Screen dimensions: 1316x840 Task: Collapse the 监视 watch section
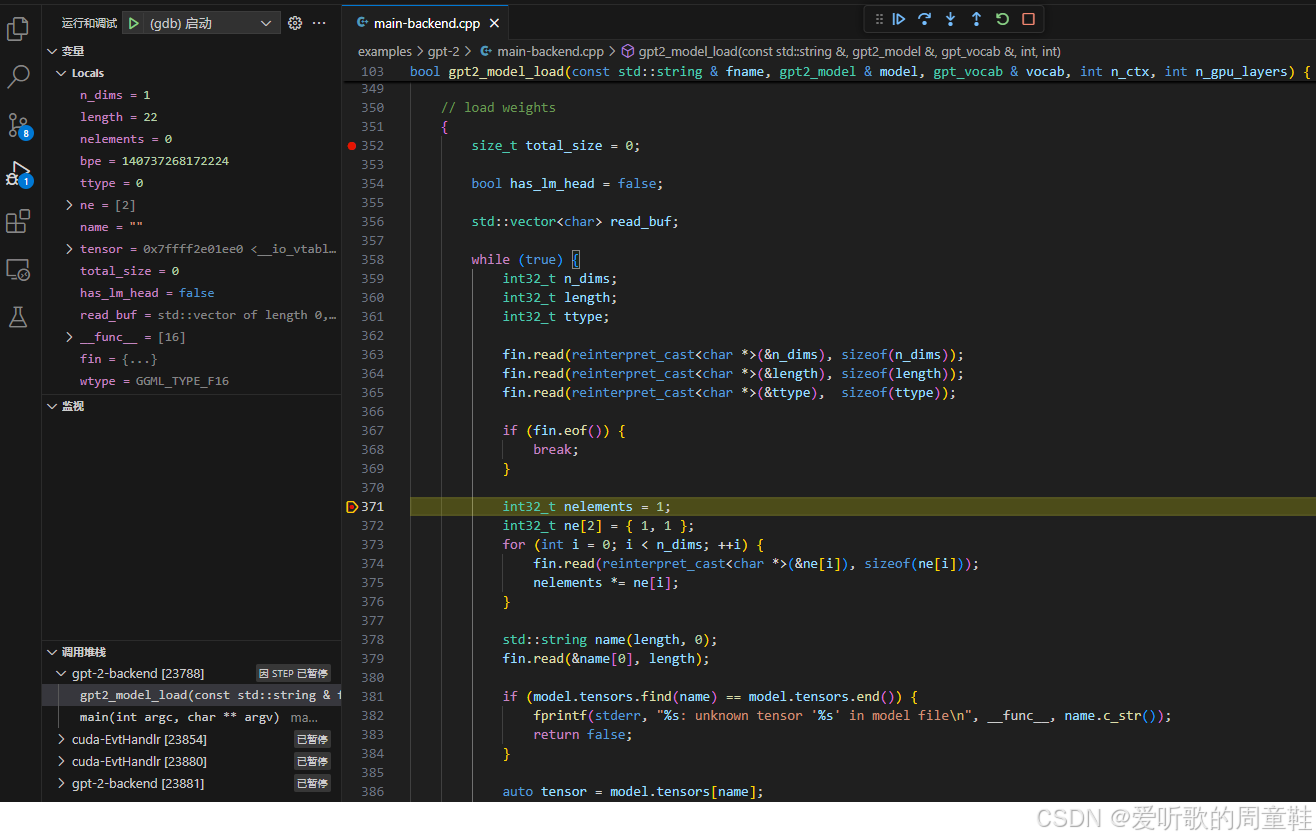[x=52, y=406]
